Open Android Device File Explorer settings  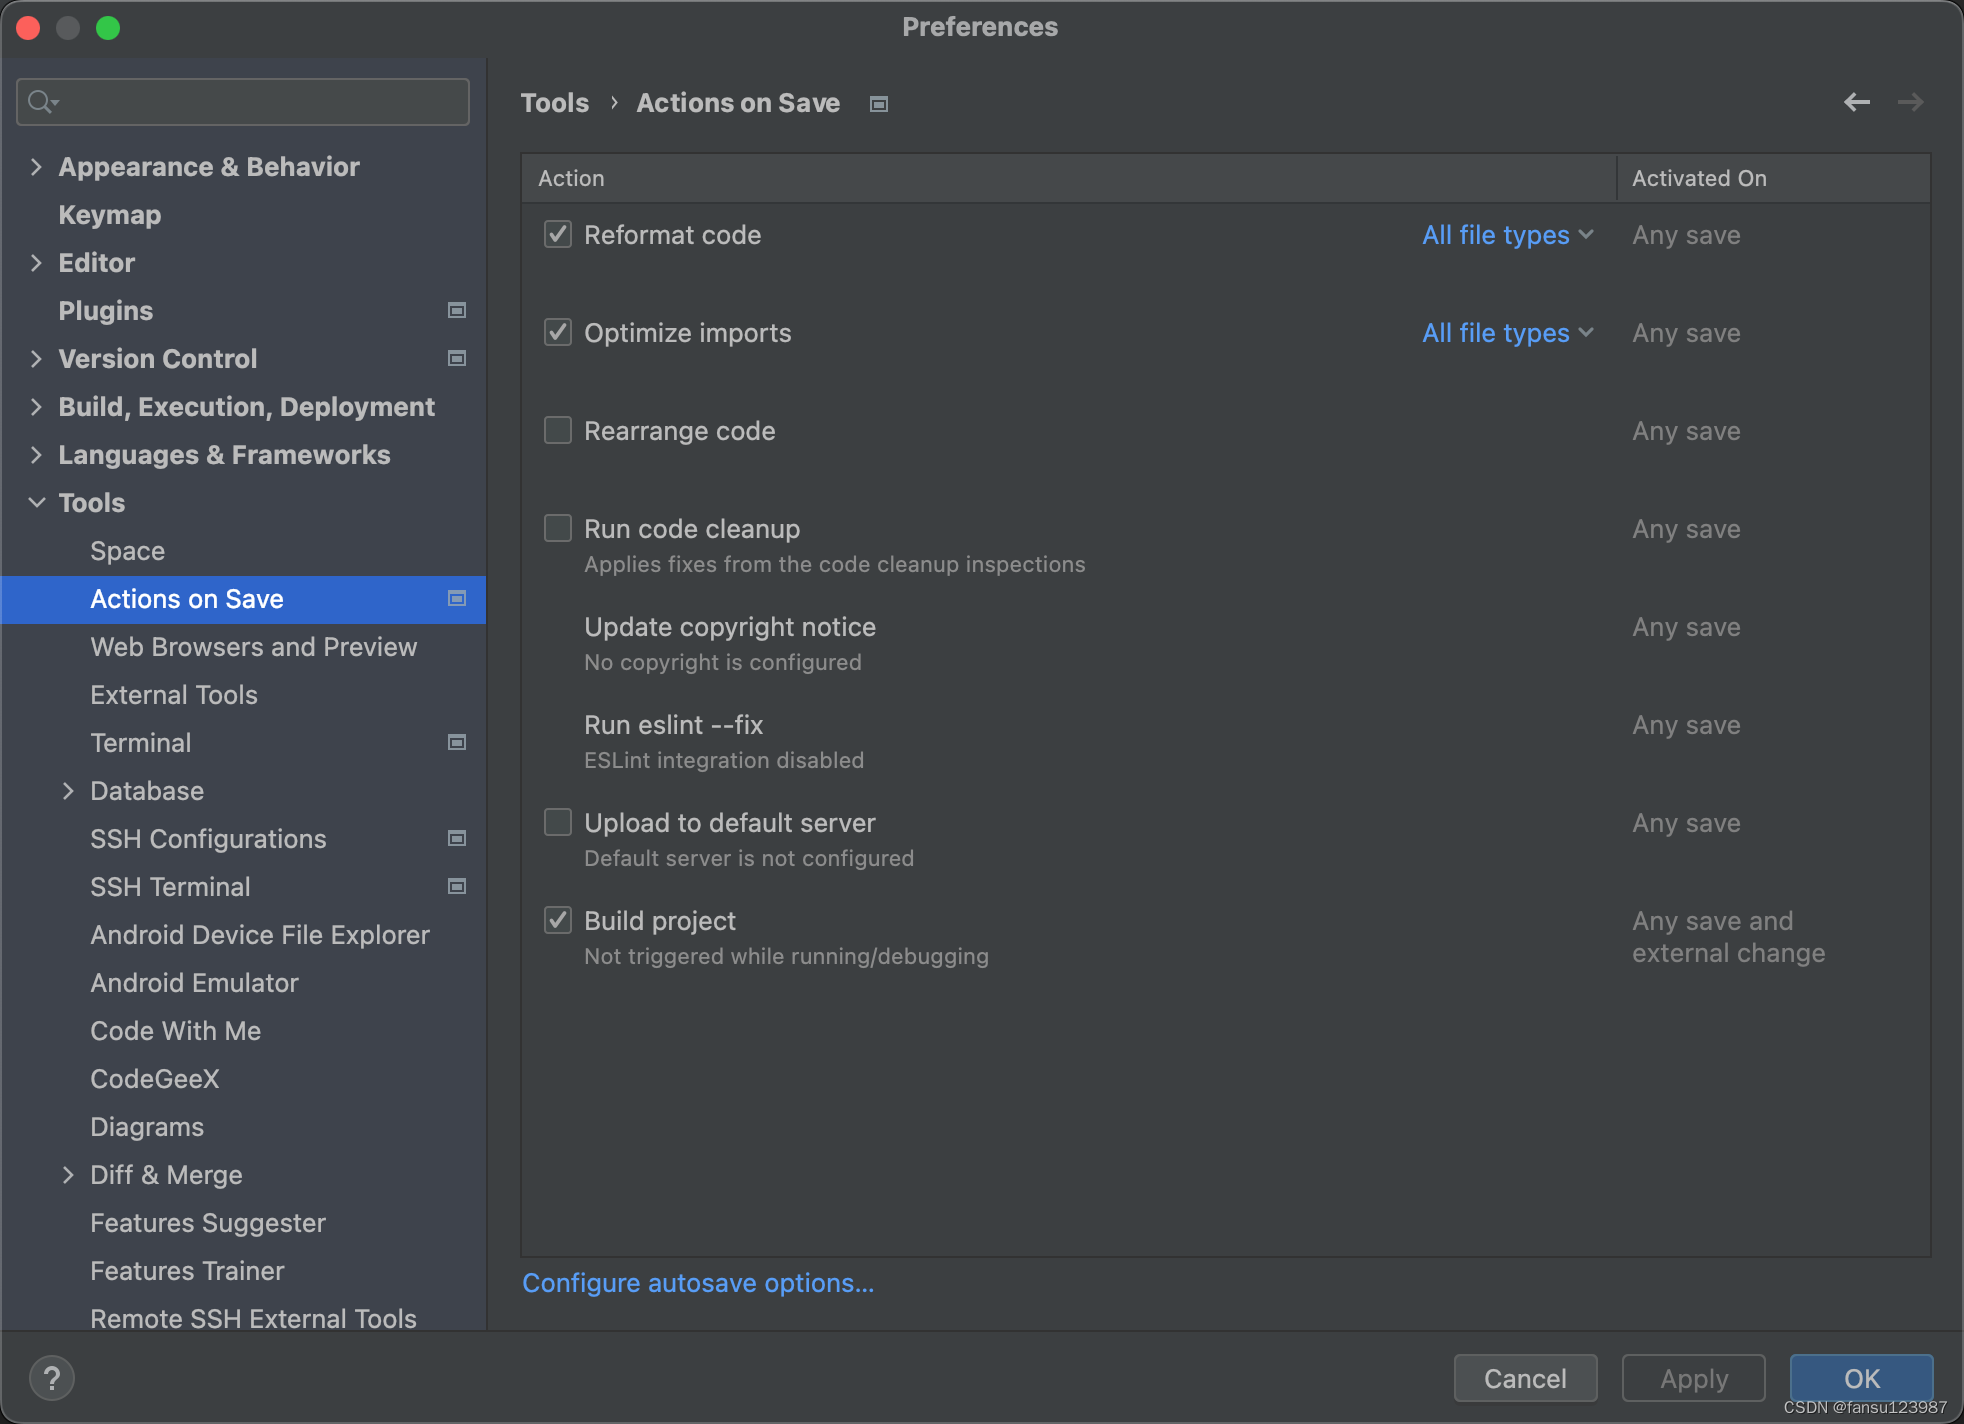(x=260, y=935)
